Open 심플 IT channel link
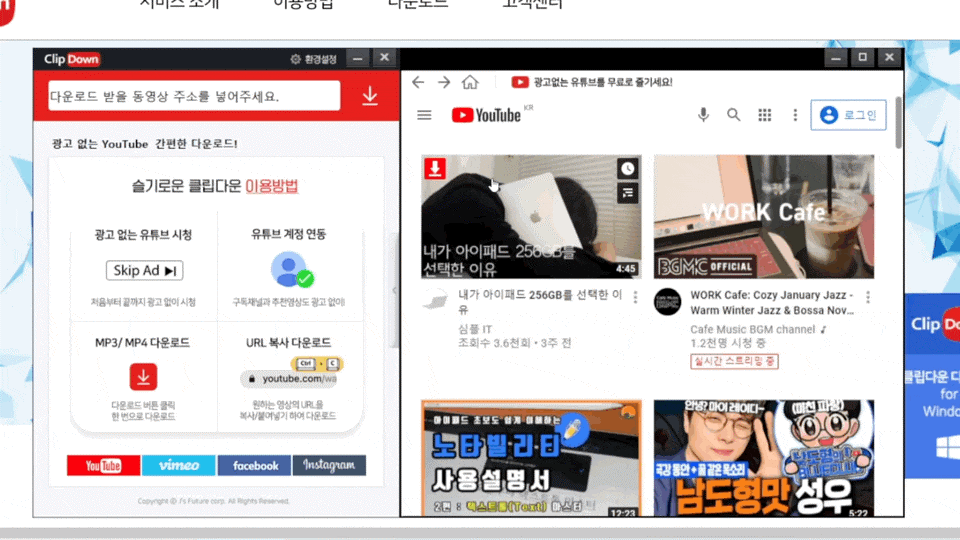Screen dimensions: 960x540 tap(475, 329)
